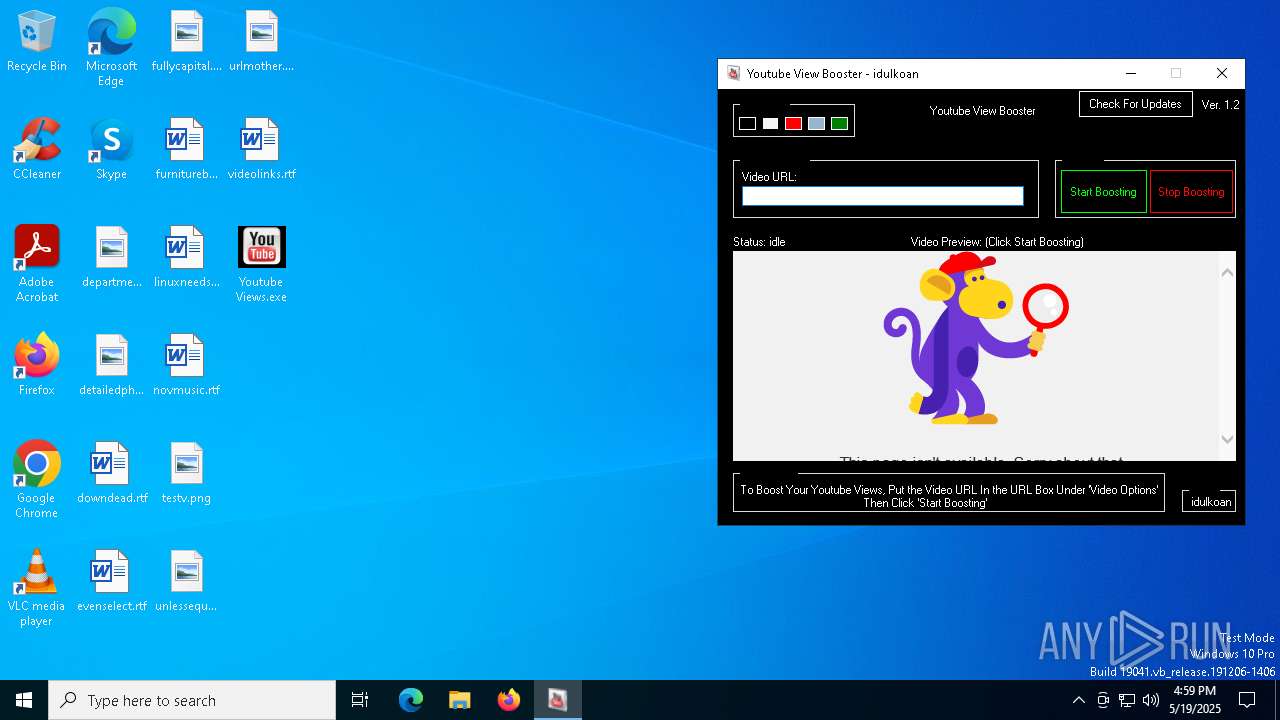This screenshot has width=1280, height=720.
Task: Open Task View on the taskbar
Action: coord(360,700)
